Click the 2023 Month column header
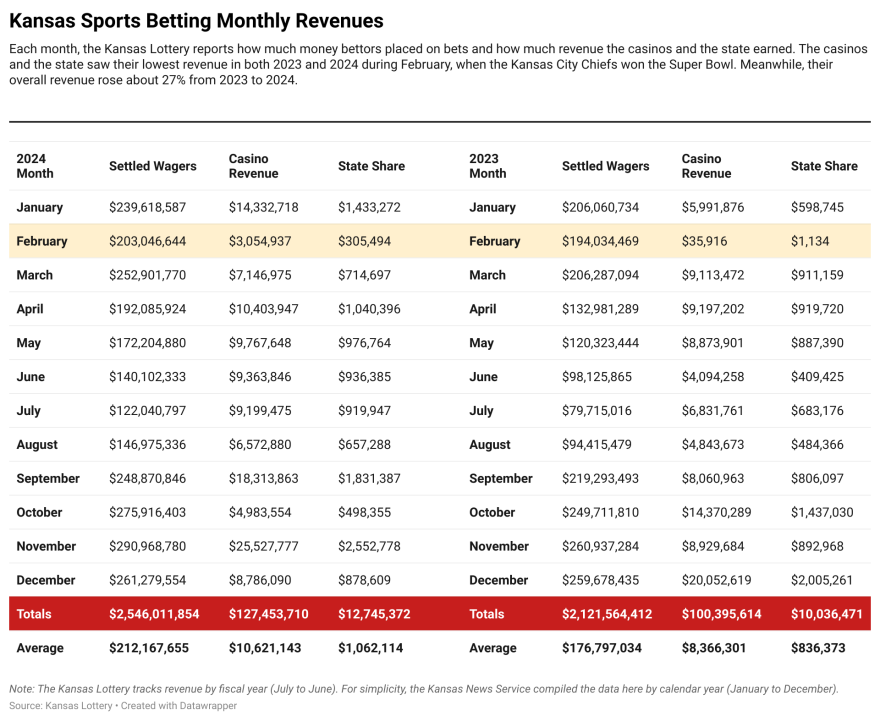 click(x=488, y=166)
